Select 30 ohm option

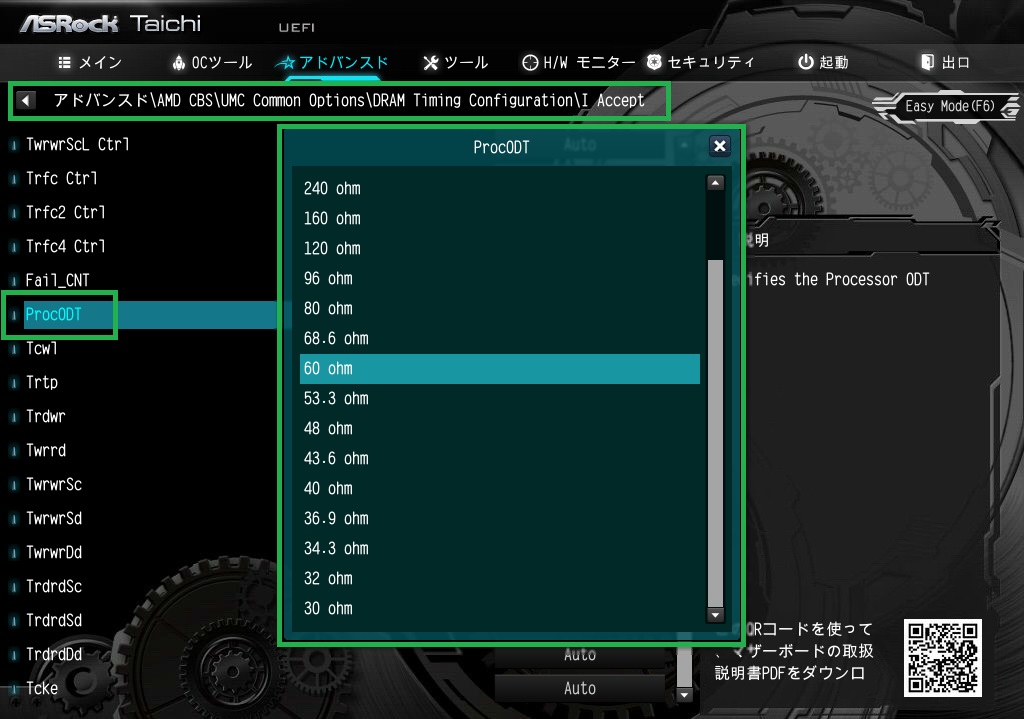[x=500, y=609]
